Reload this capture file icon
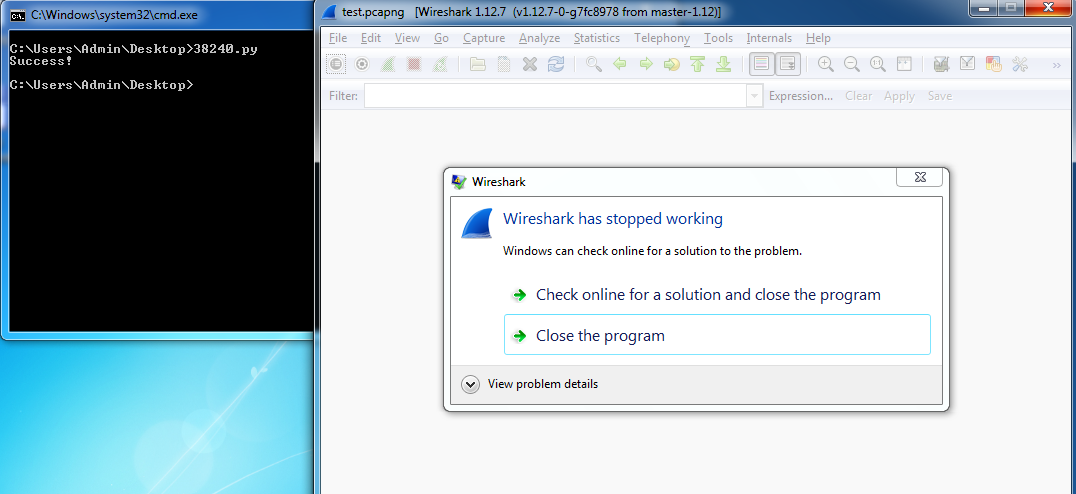The image size is (1076, 494). point(556,64)
